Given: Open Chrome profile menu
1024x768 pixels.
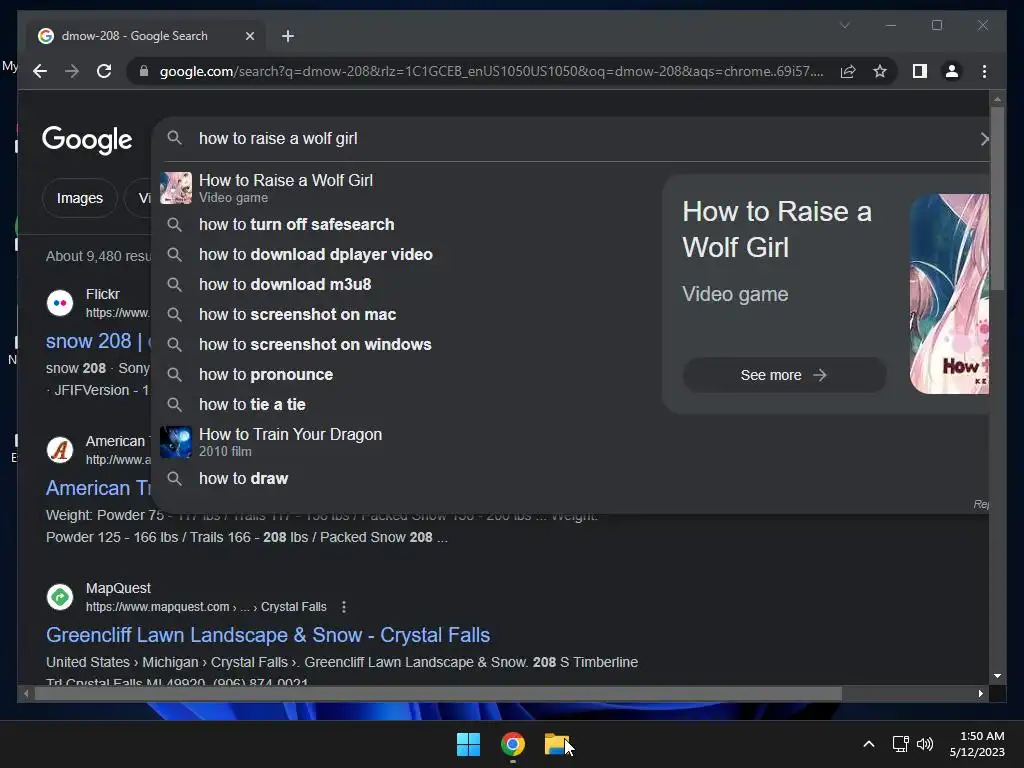Looking at the screenshot, I should 952,71.
